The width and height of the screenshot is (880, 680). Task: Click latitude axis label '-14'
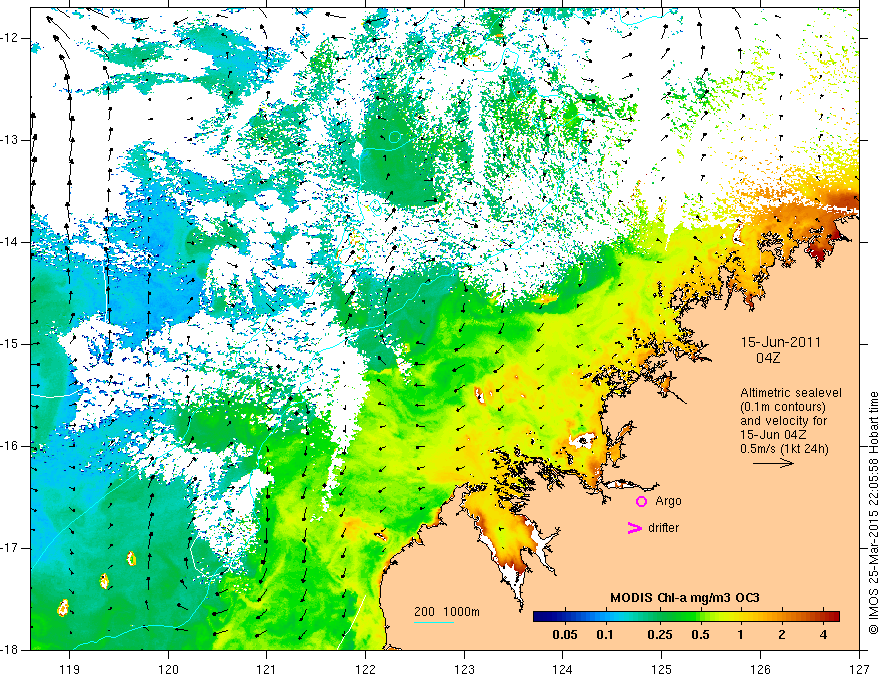10,242
